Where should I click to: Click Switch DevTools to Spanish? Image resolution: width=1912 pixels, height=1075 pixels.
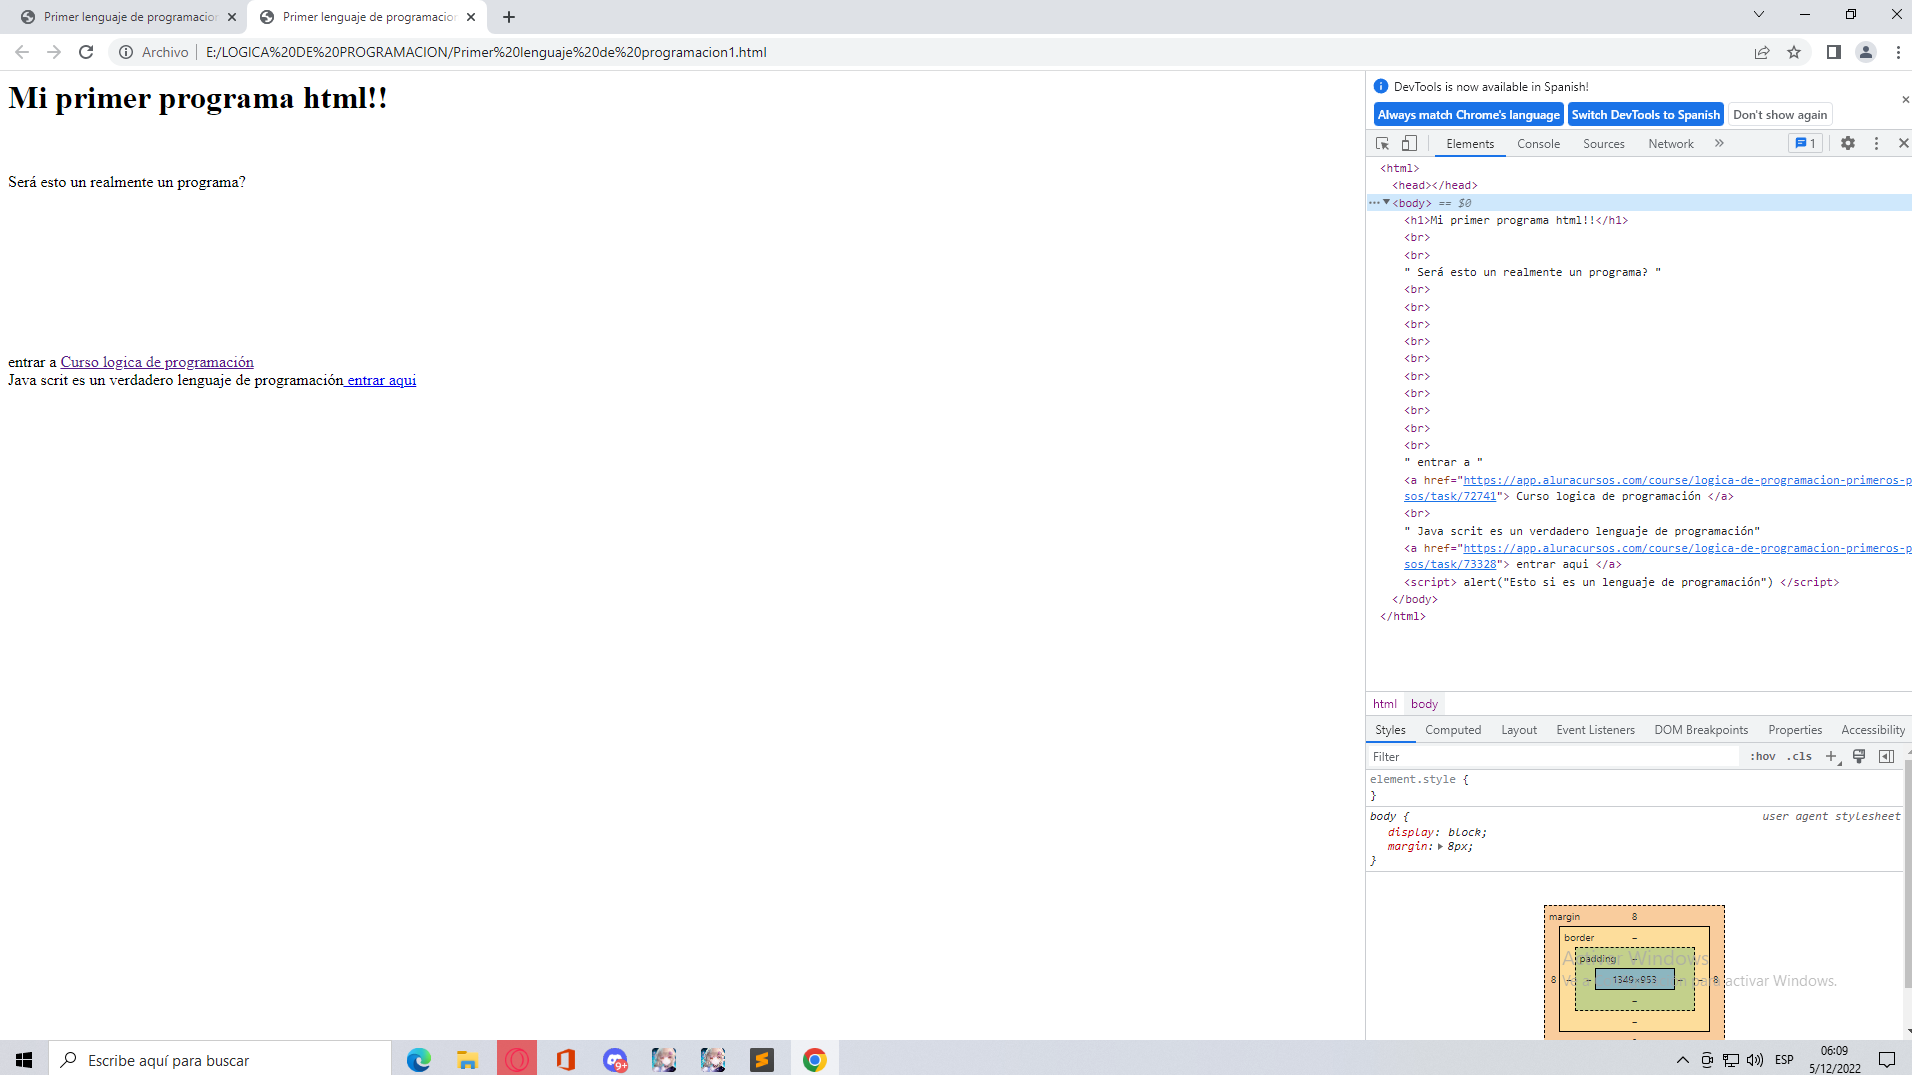coord(1645,115)
